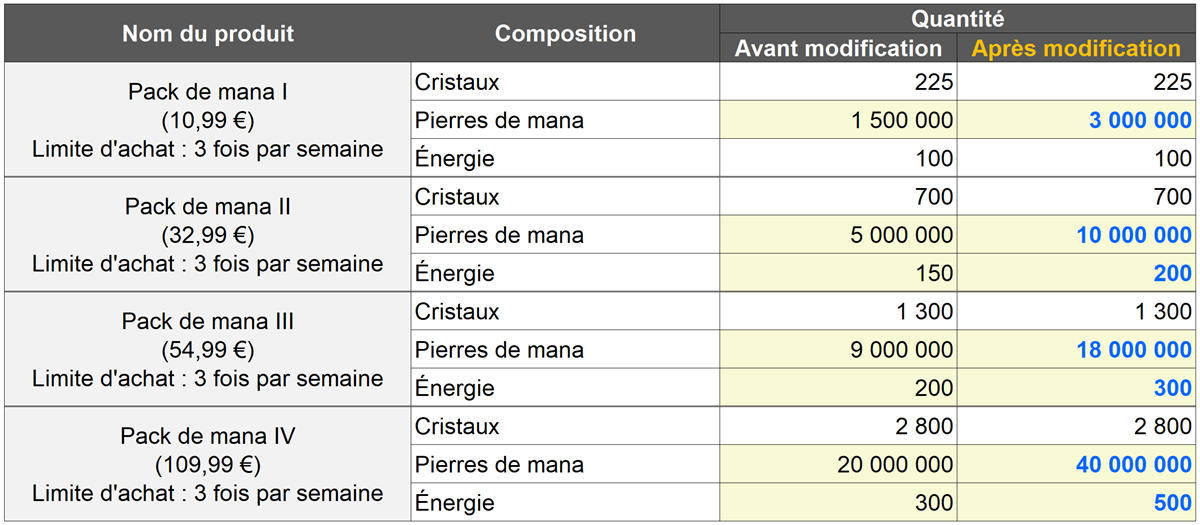This screenshot has height=525, width=1200.
Task: Select the blue 500 energy value cell
Action: point(1077,503)
